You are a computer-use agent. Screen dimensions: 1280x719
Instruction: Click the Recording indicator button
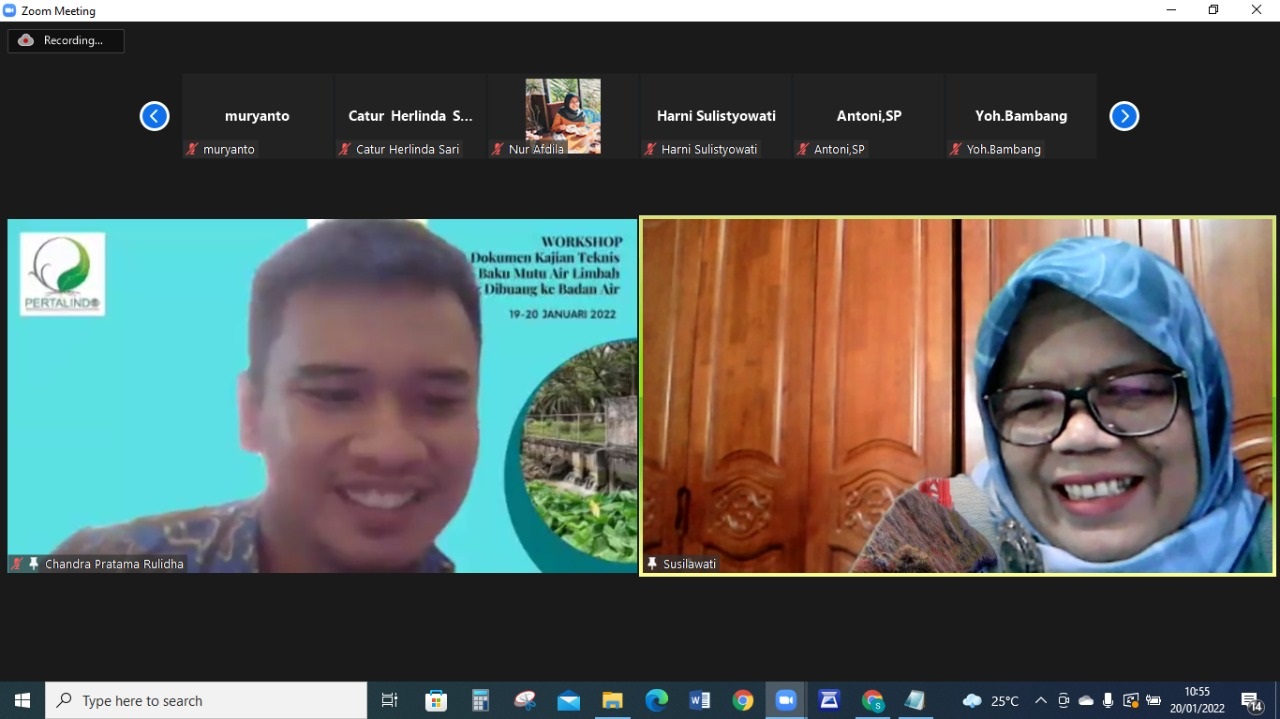click(66, 41)
